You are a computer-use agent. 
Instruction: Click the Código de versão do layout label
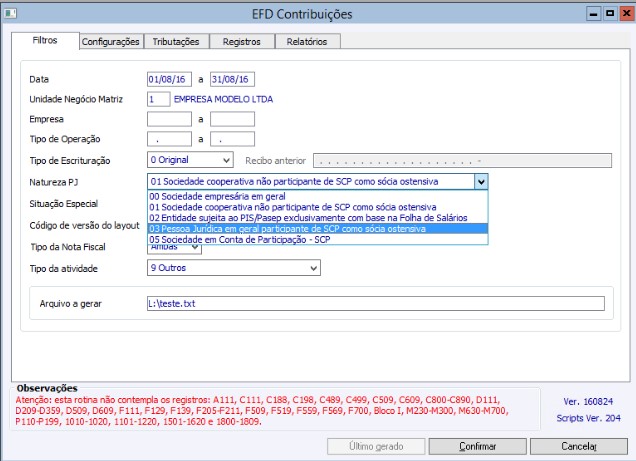84,225
